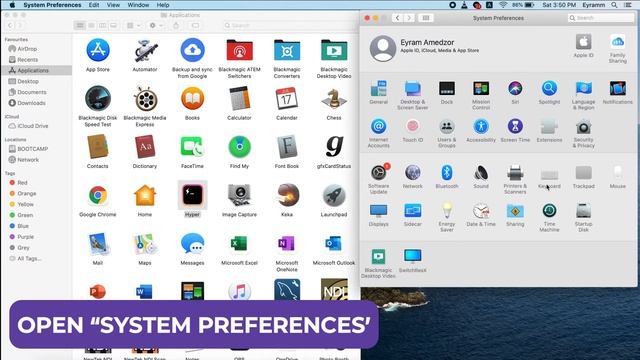Open Bluetooth preferences
This screenshot has height=360, width=640.
tap(447, 176)
